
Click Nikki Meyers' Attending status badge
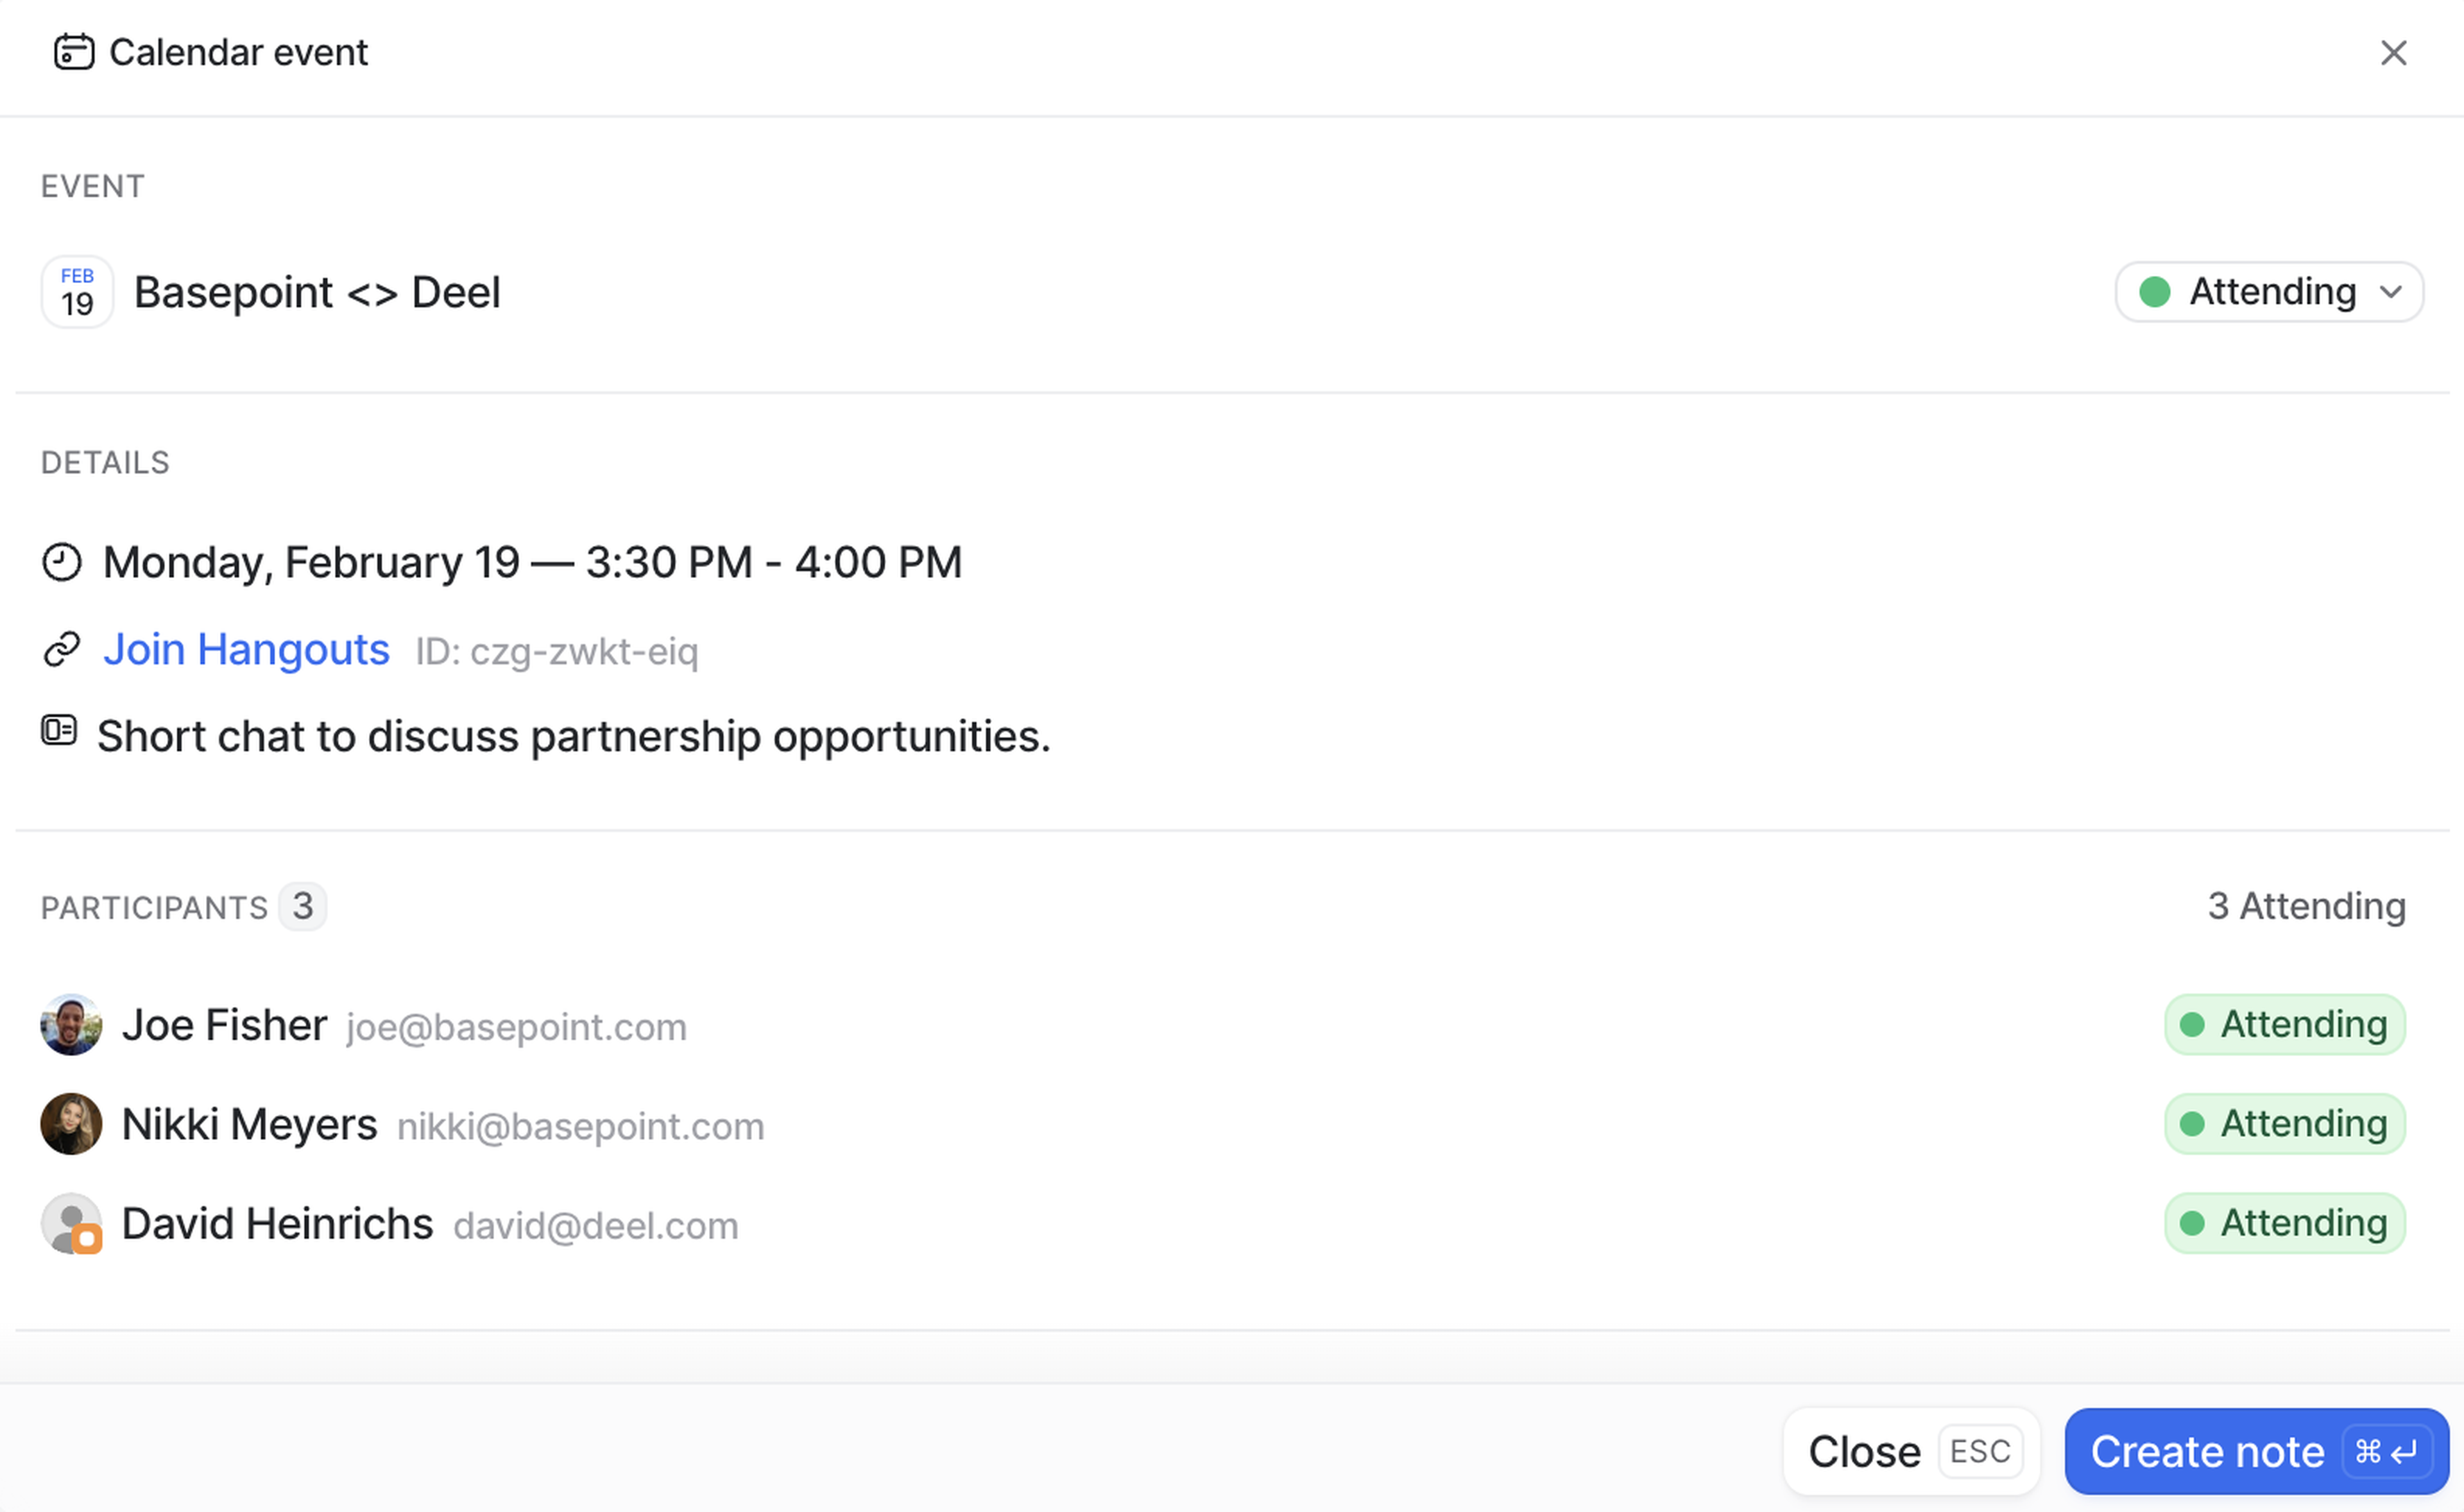tap(2285, 1124)
